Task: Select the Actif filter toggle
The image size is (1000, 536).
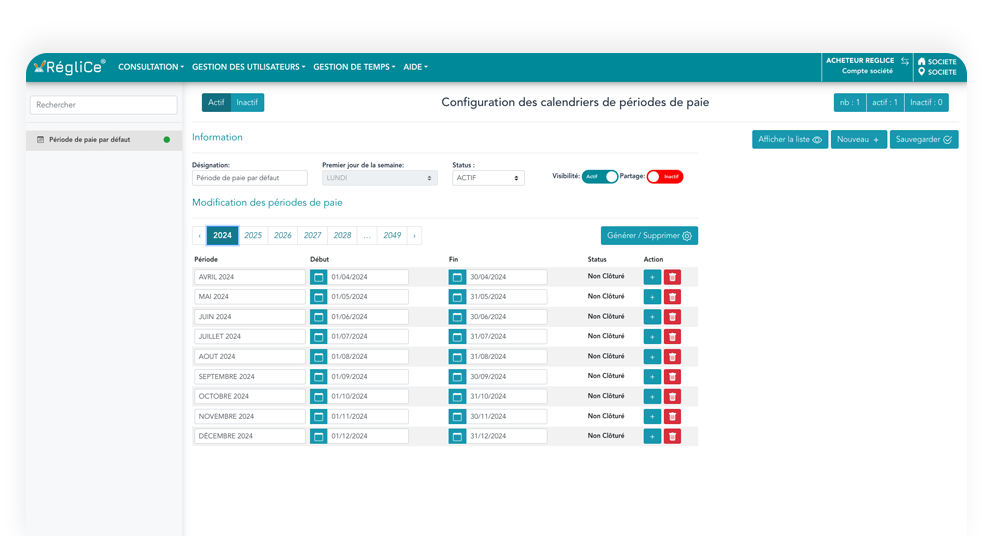Action: (216, 102)
